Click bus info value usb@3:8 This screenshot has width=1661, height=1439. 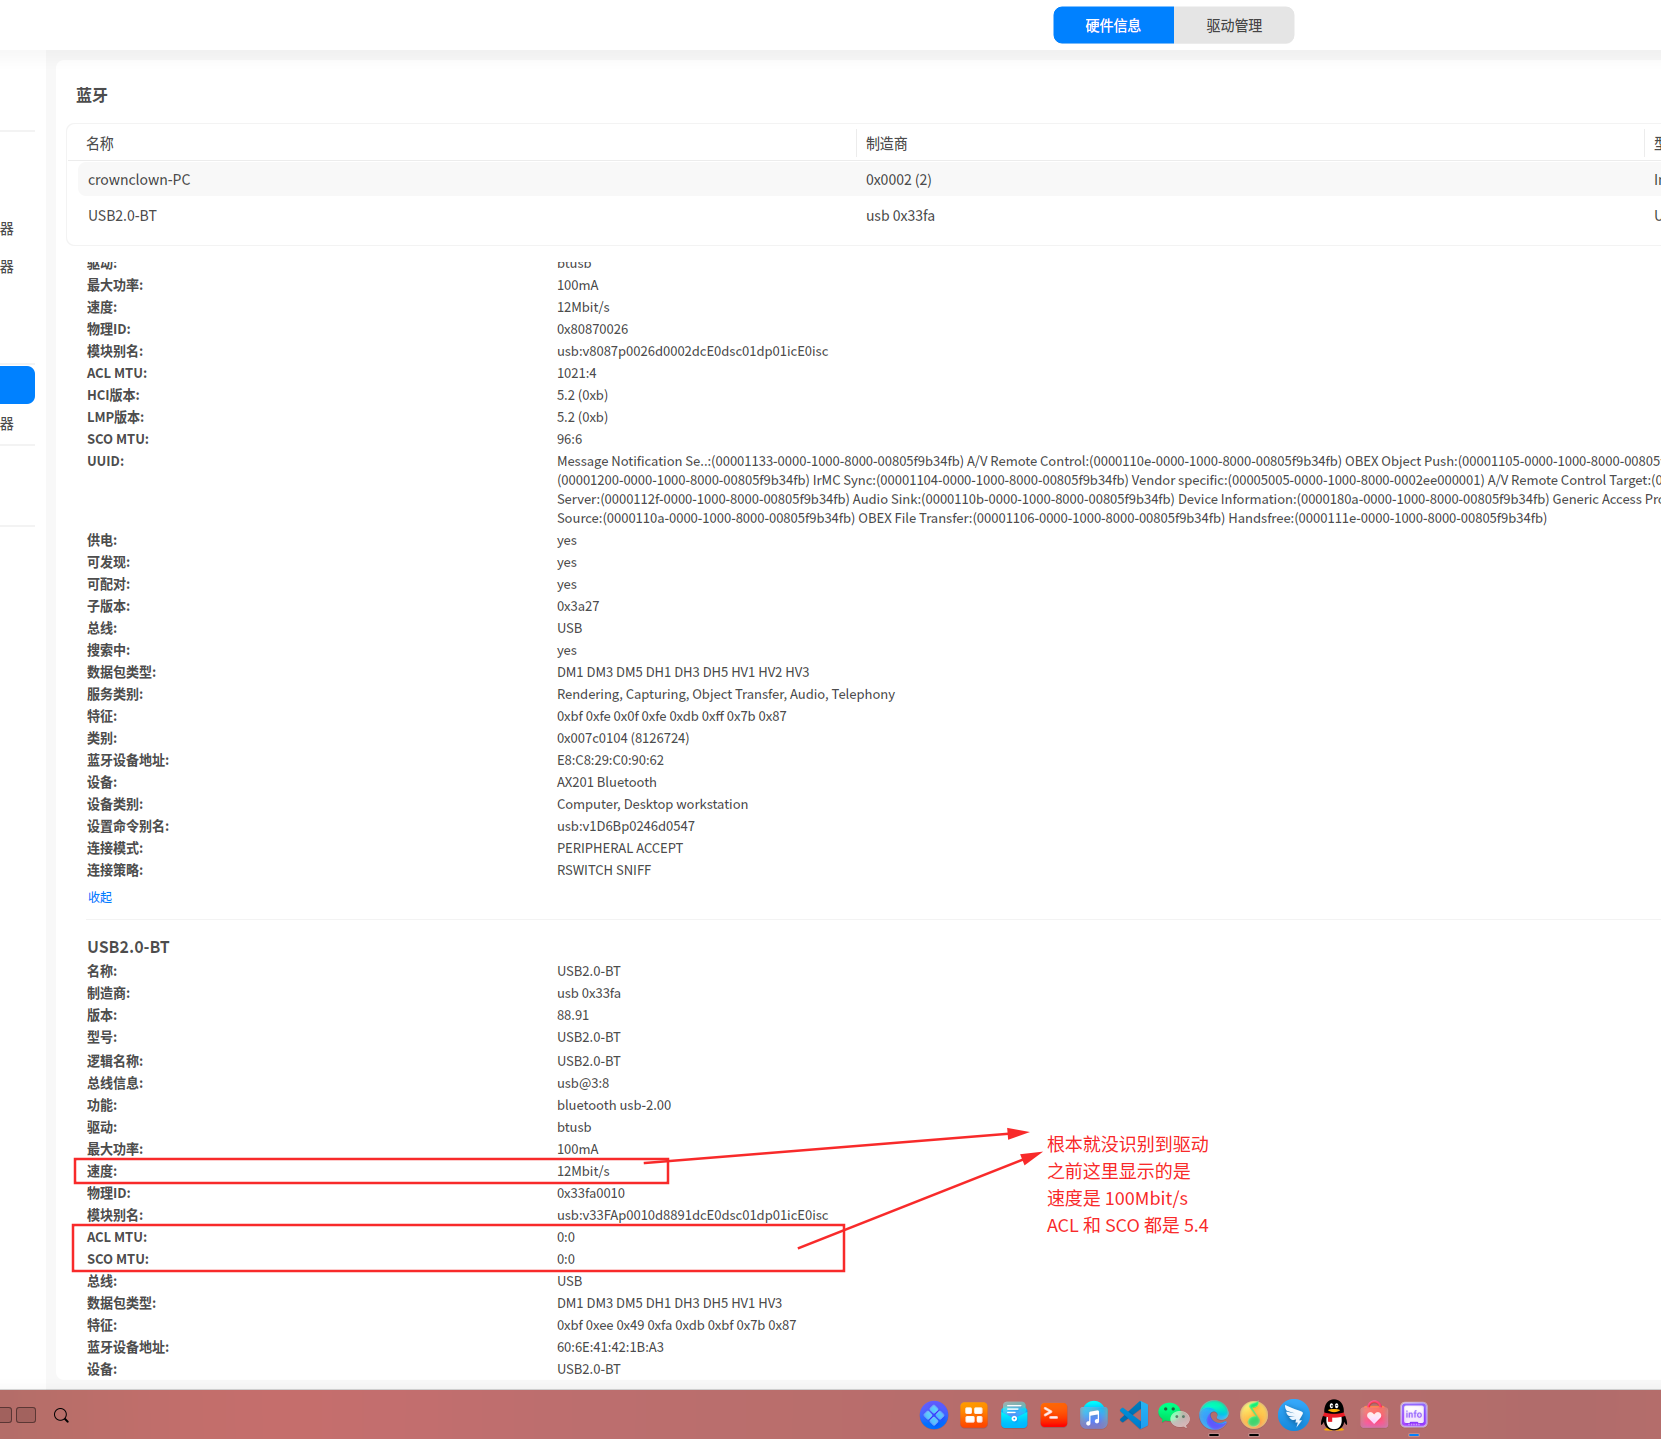[583, 1083]
